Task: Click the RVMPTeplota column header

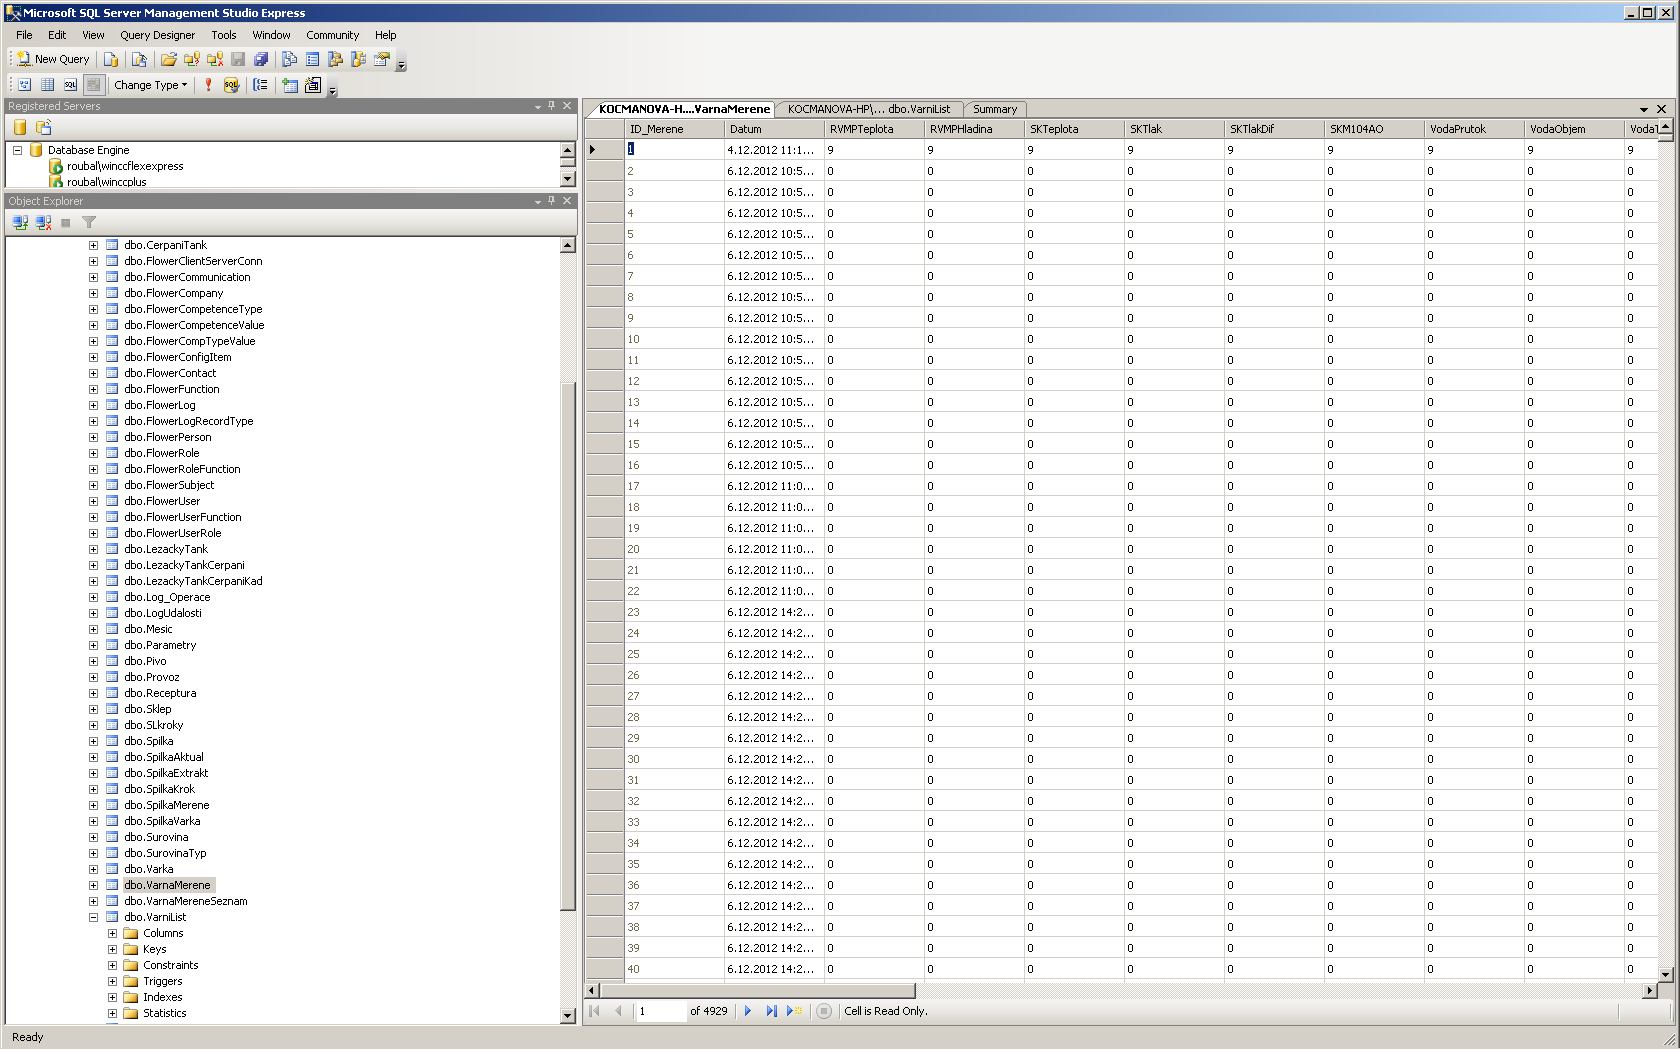Action: point(874,129)
